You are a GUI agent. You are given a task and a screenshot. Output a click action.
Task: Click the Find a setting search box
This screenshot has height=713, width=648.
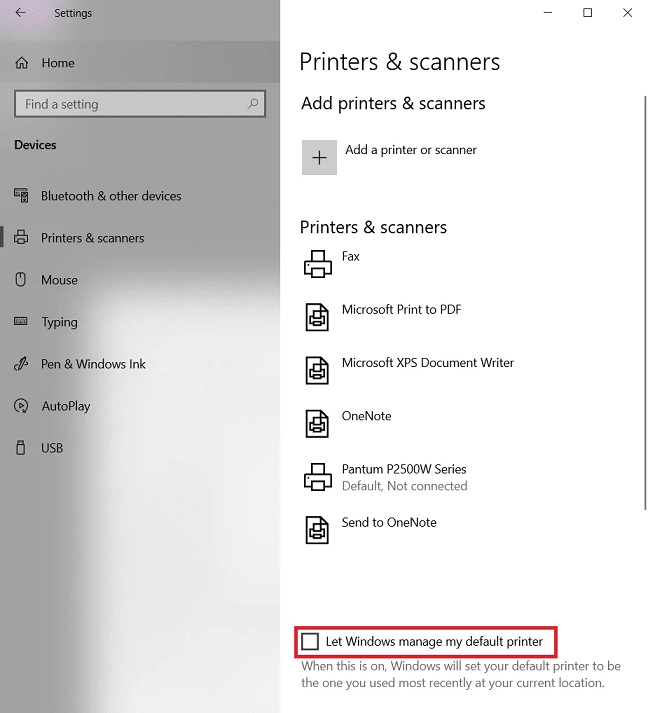pos(140,104)
